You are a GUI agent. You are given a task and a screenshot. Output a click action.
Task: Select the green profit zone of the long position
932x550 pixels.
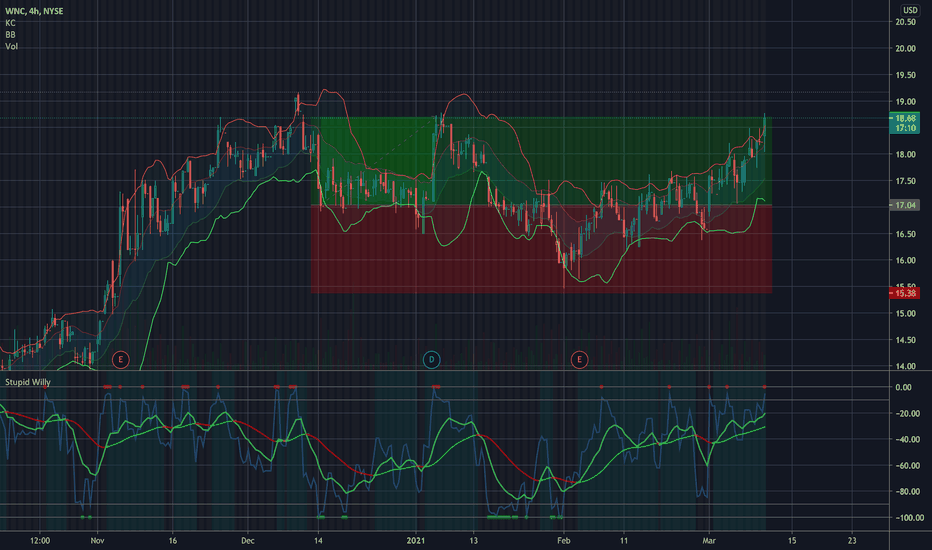click(541, 161)
